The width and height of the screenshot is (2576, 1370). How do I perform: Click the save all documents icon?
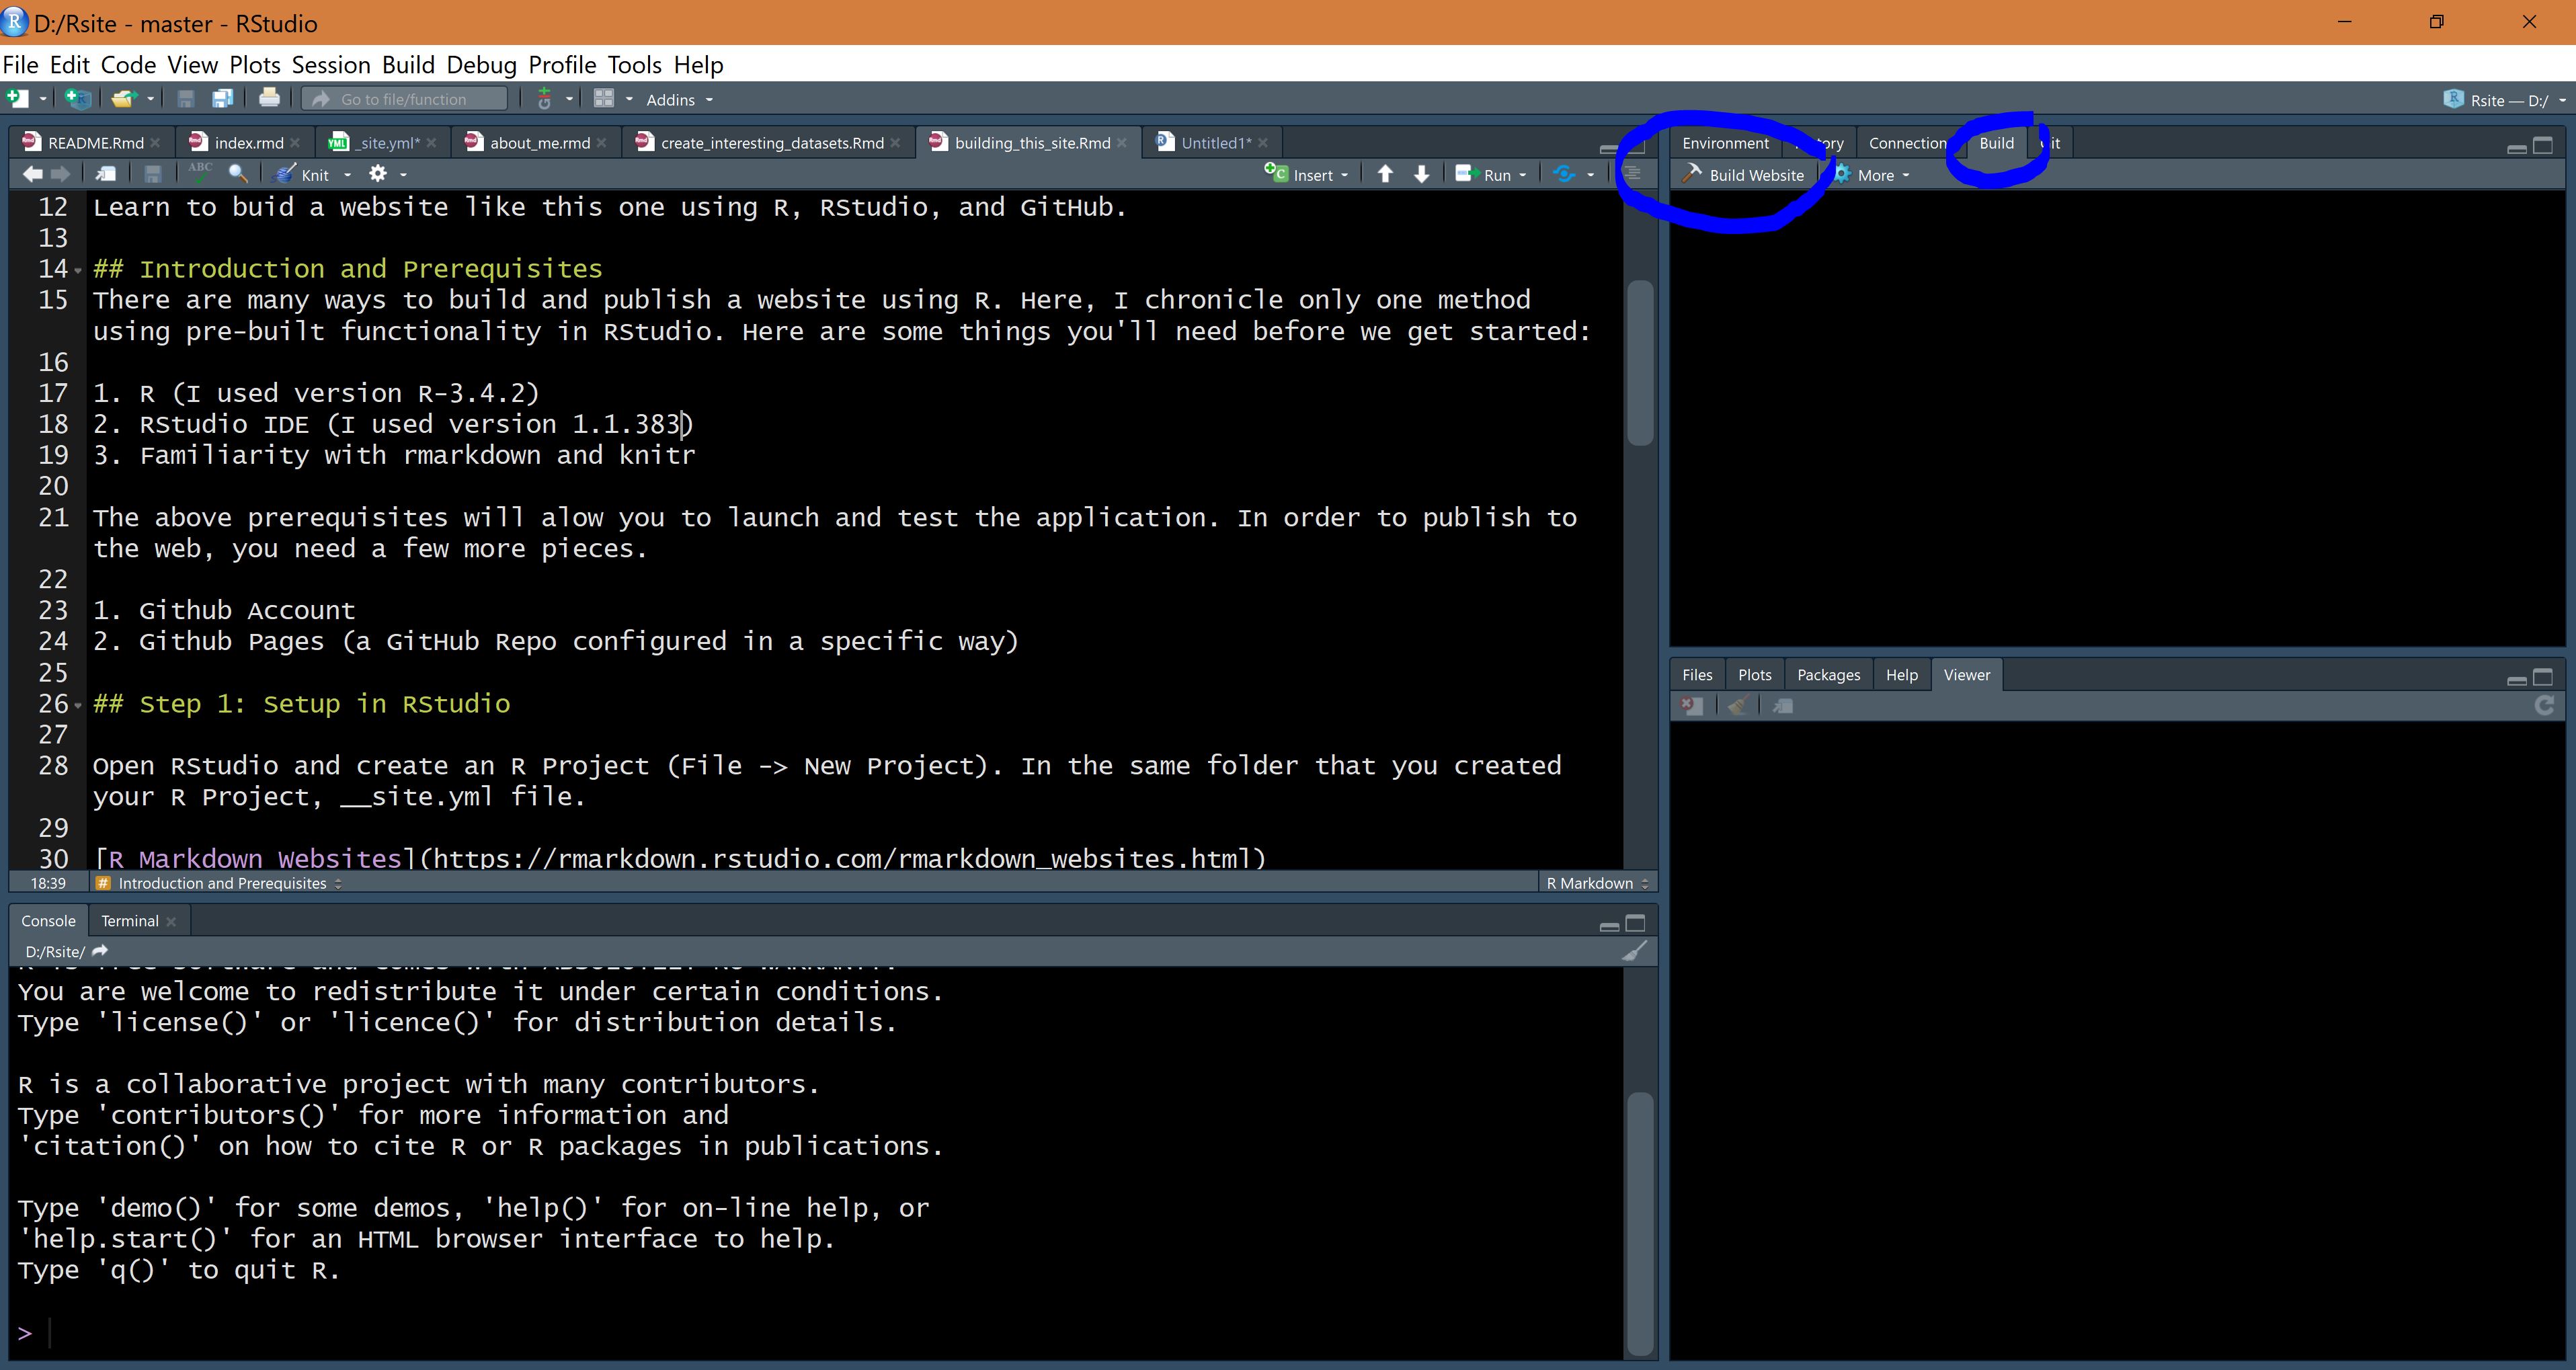click(x=222, y=98)
